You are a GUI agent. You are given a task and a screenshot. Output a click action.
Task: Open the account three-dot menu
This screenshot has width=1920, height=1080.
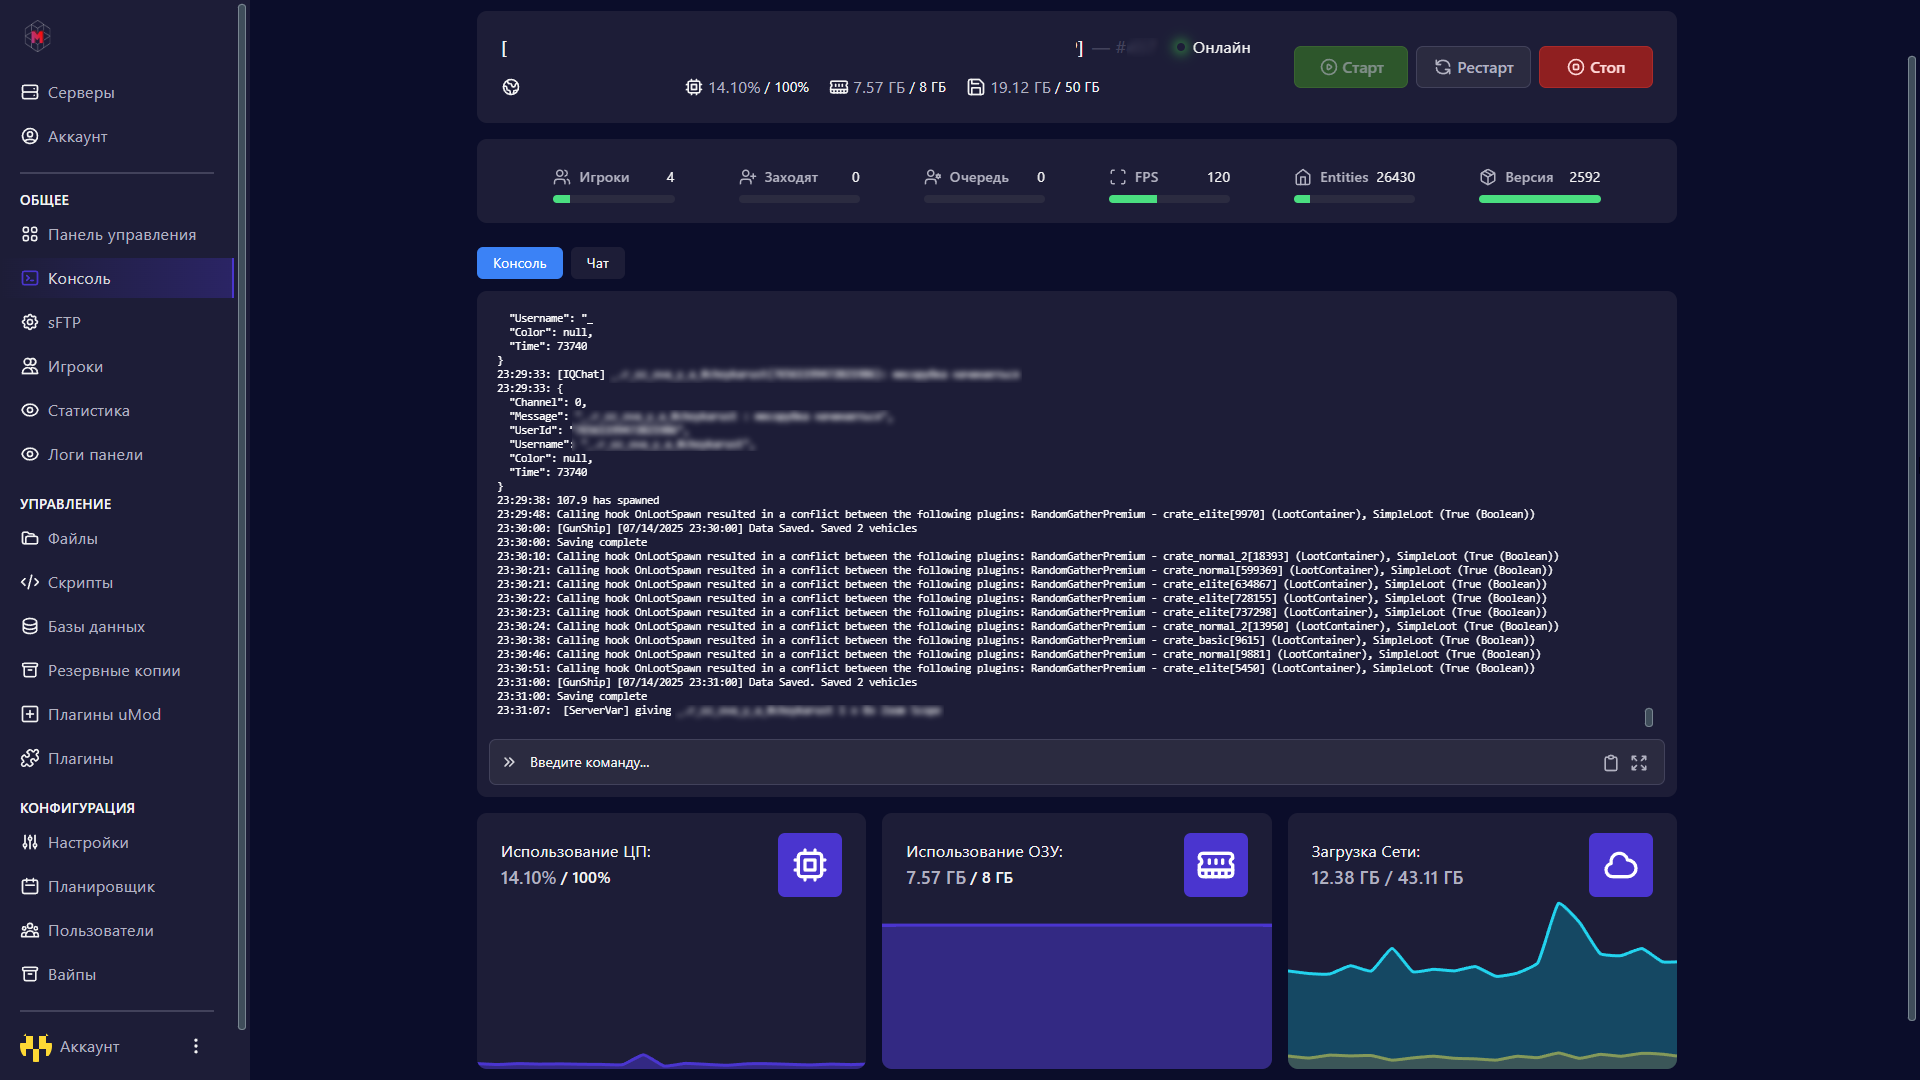coord(196,1046)
